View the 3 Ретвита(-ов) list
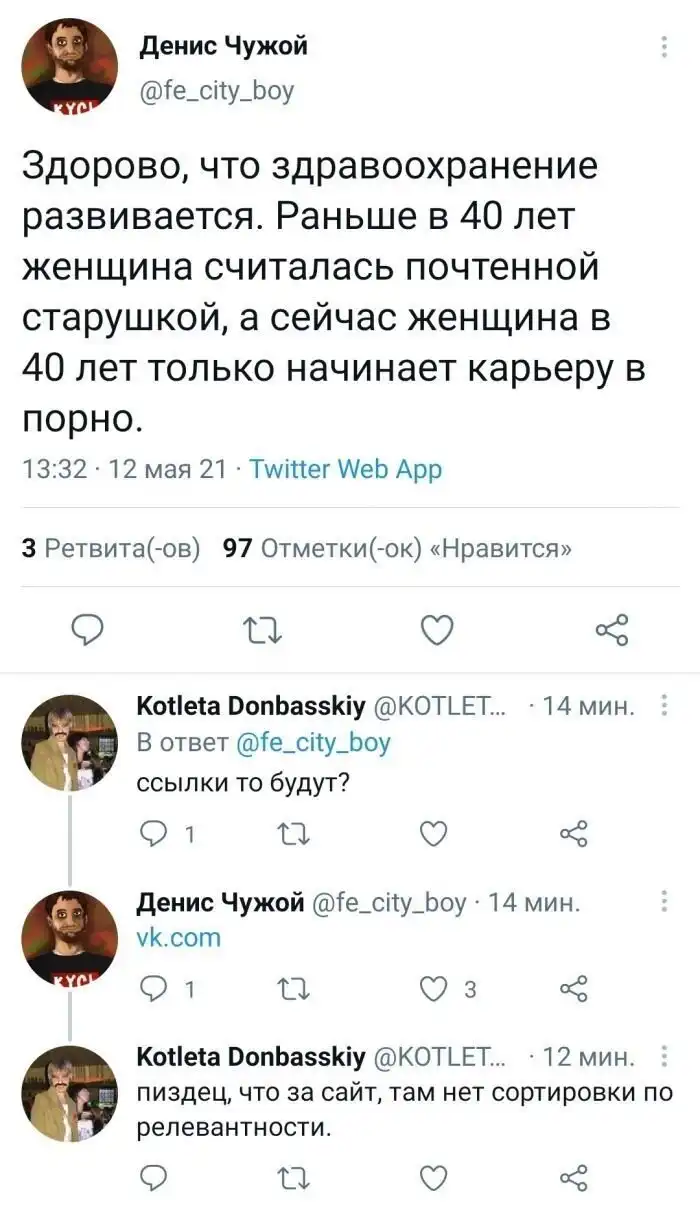This screenshot has height=1213, width=700. [111, 548]
